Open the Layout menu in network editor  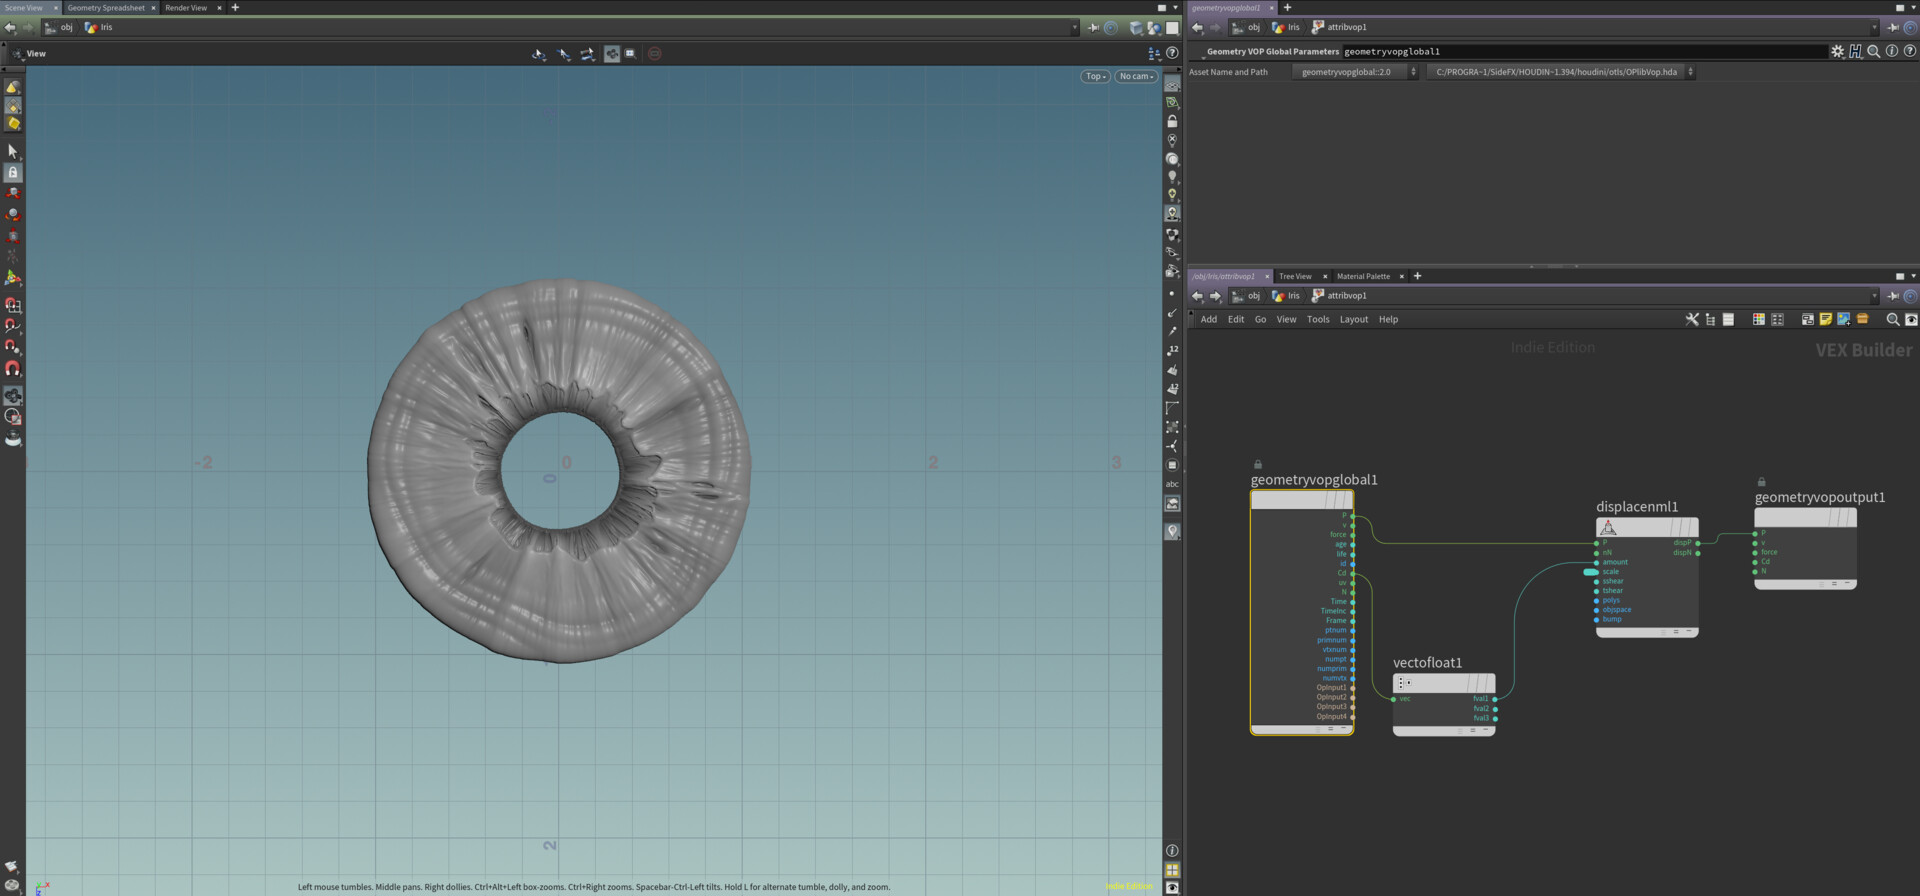click(1353, 319)
